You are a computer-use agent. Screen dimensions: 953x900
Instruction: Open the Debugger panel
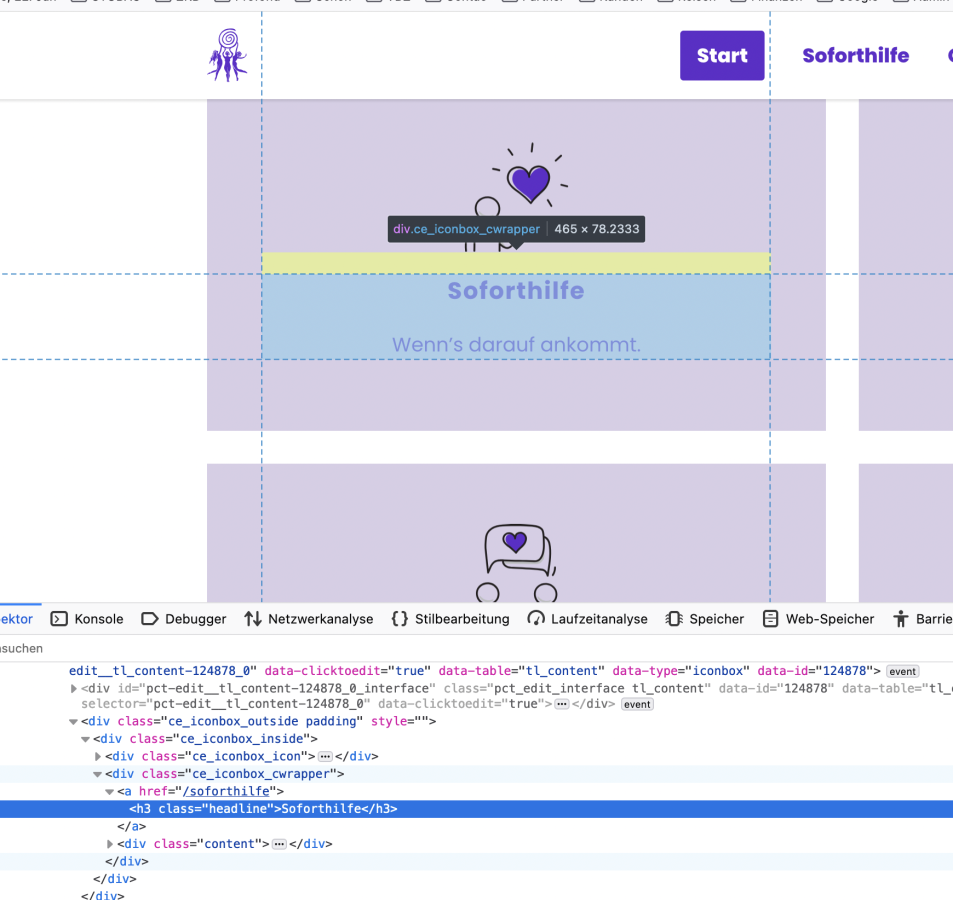[x=184, y=619]
